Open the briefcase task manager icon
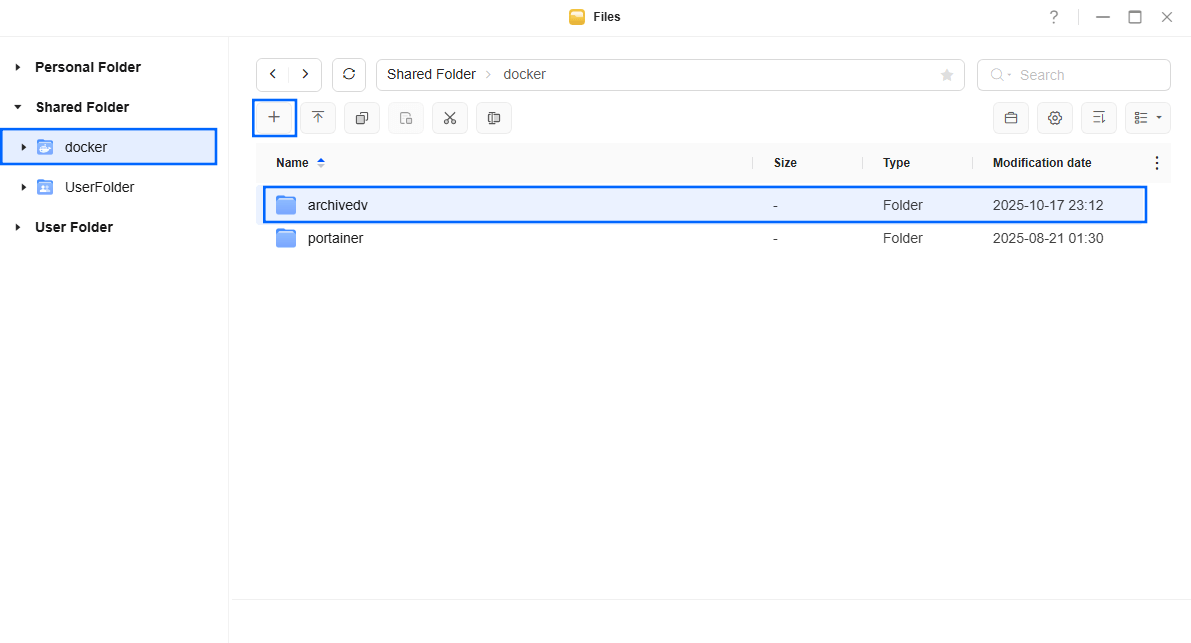 tap(1010, 118)
